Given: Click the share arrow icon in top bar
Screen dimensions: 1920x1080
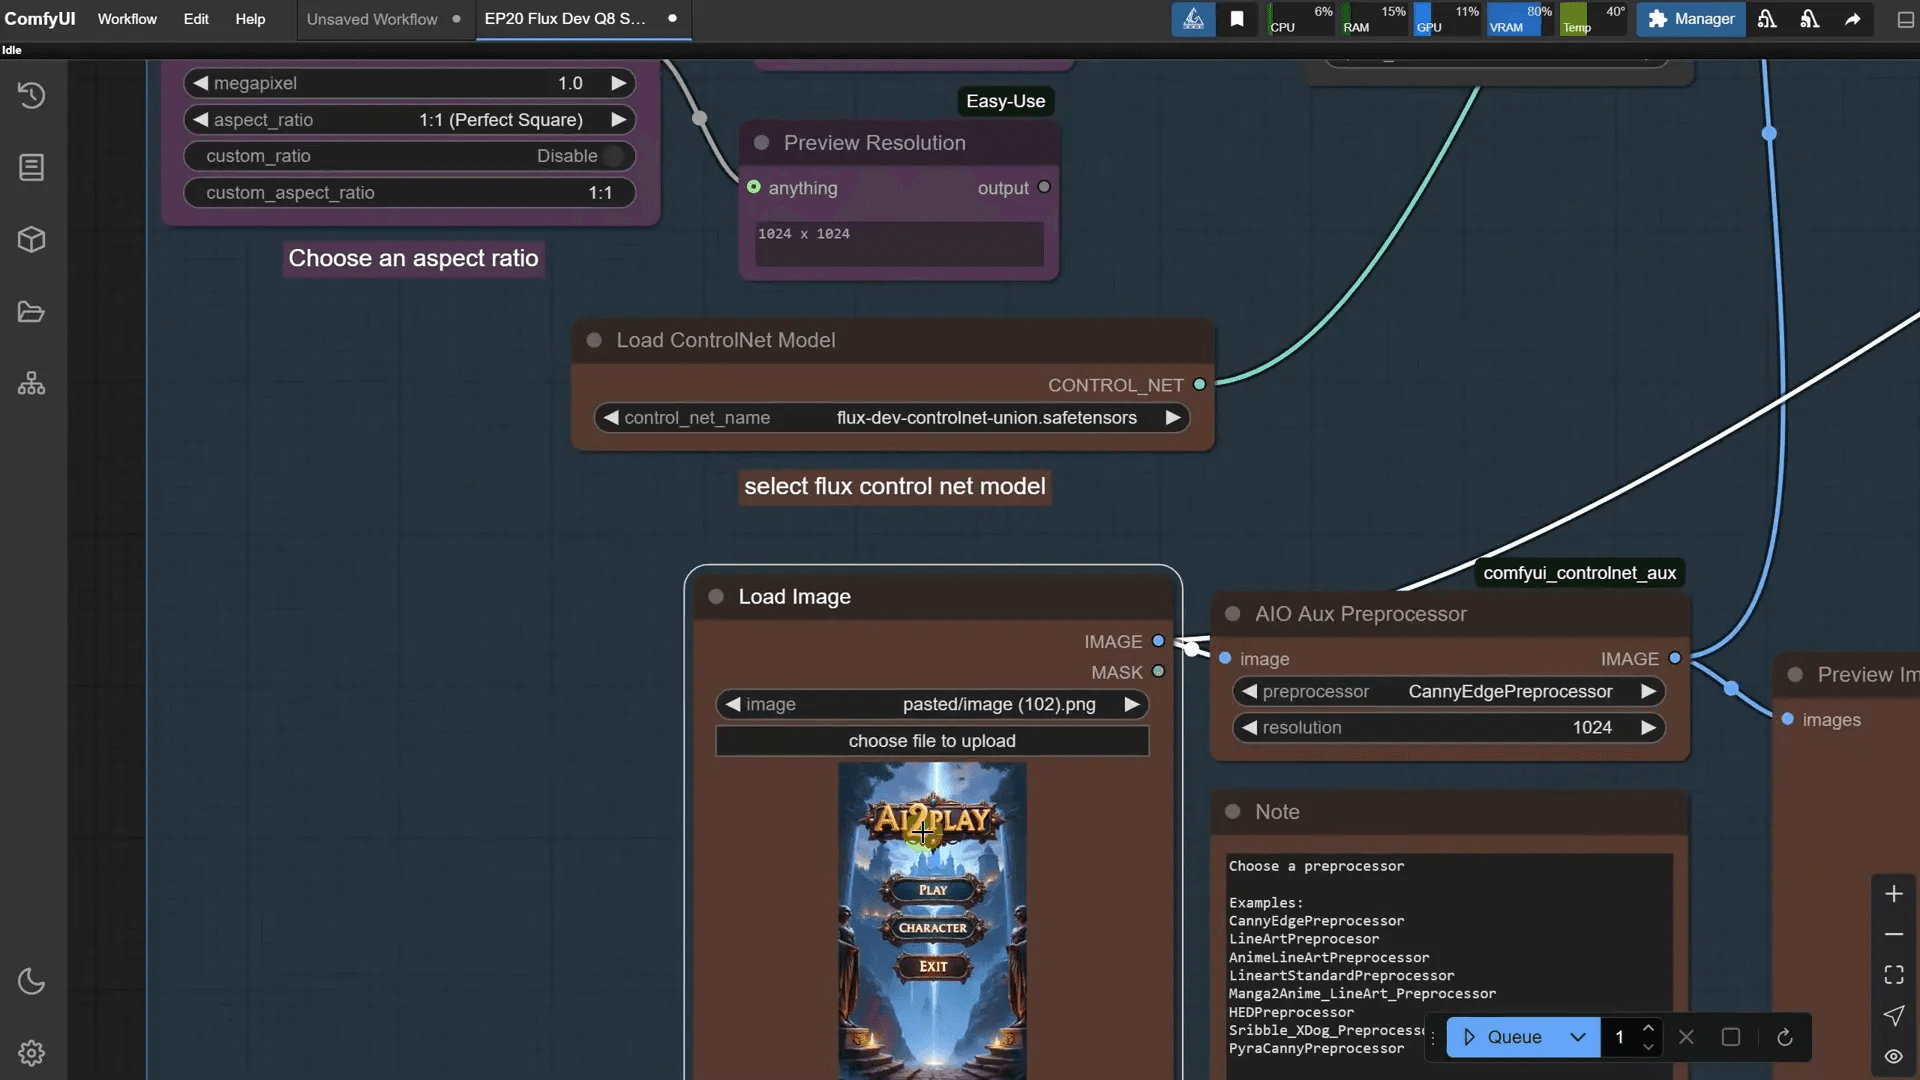Looking at the screenshot, I should [1853, 19].
